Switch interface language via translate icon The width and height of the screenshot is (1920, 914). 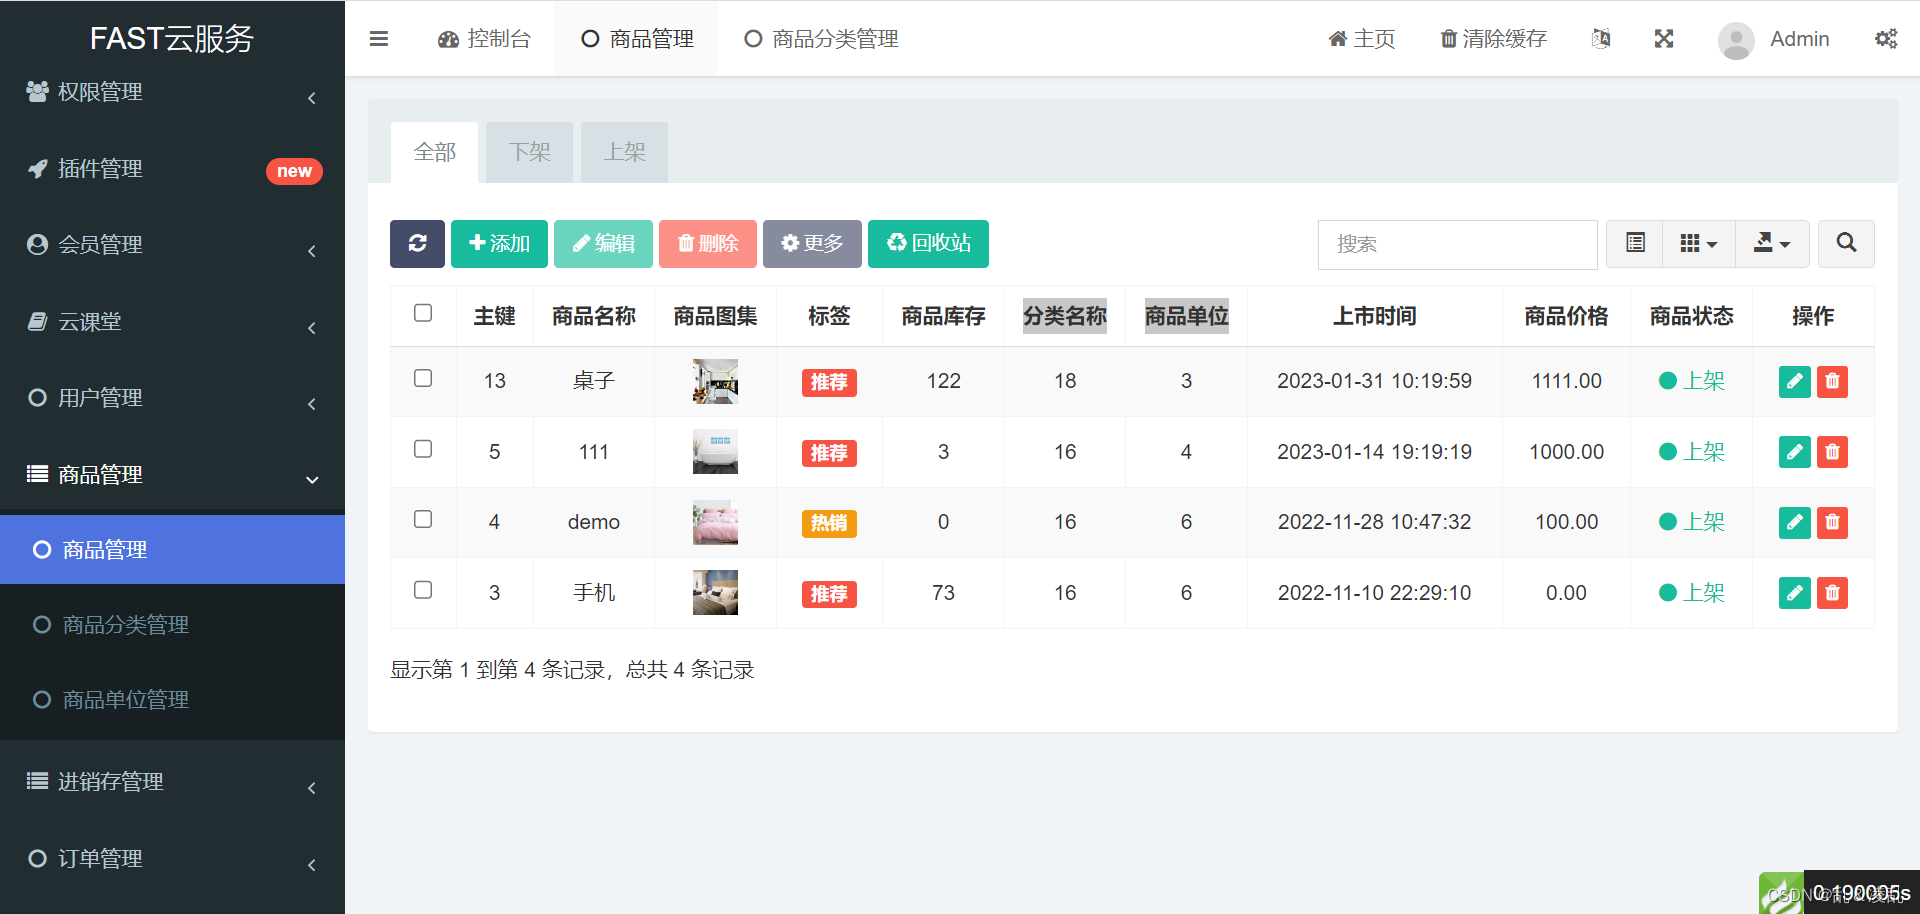click(1601, 38)
